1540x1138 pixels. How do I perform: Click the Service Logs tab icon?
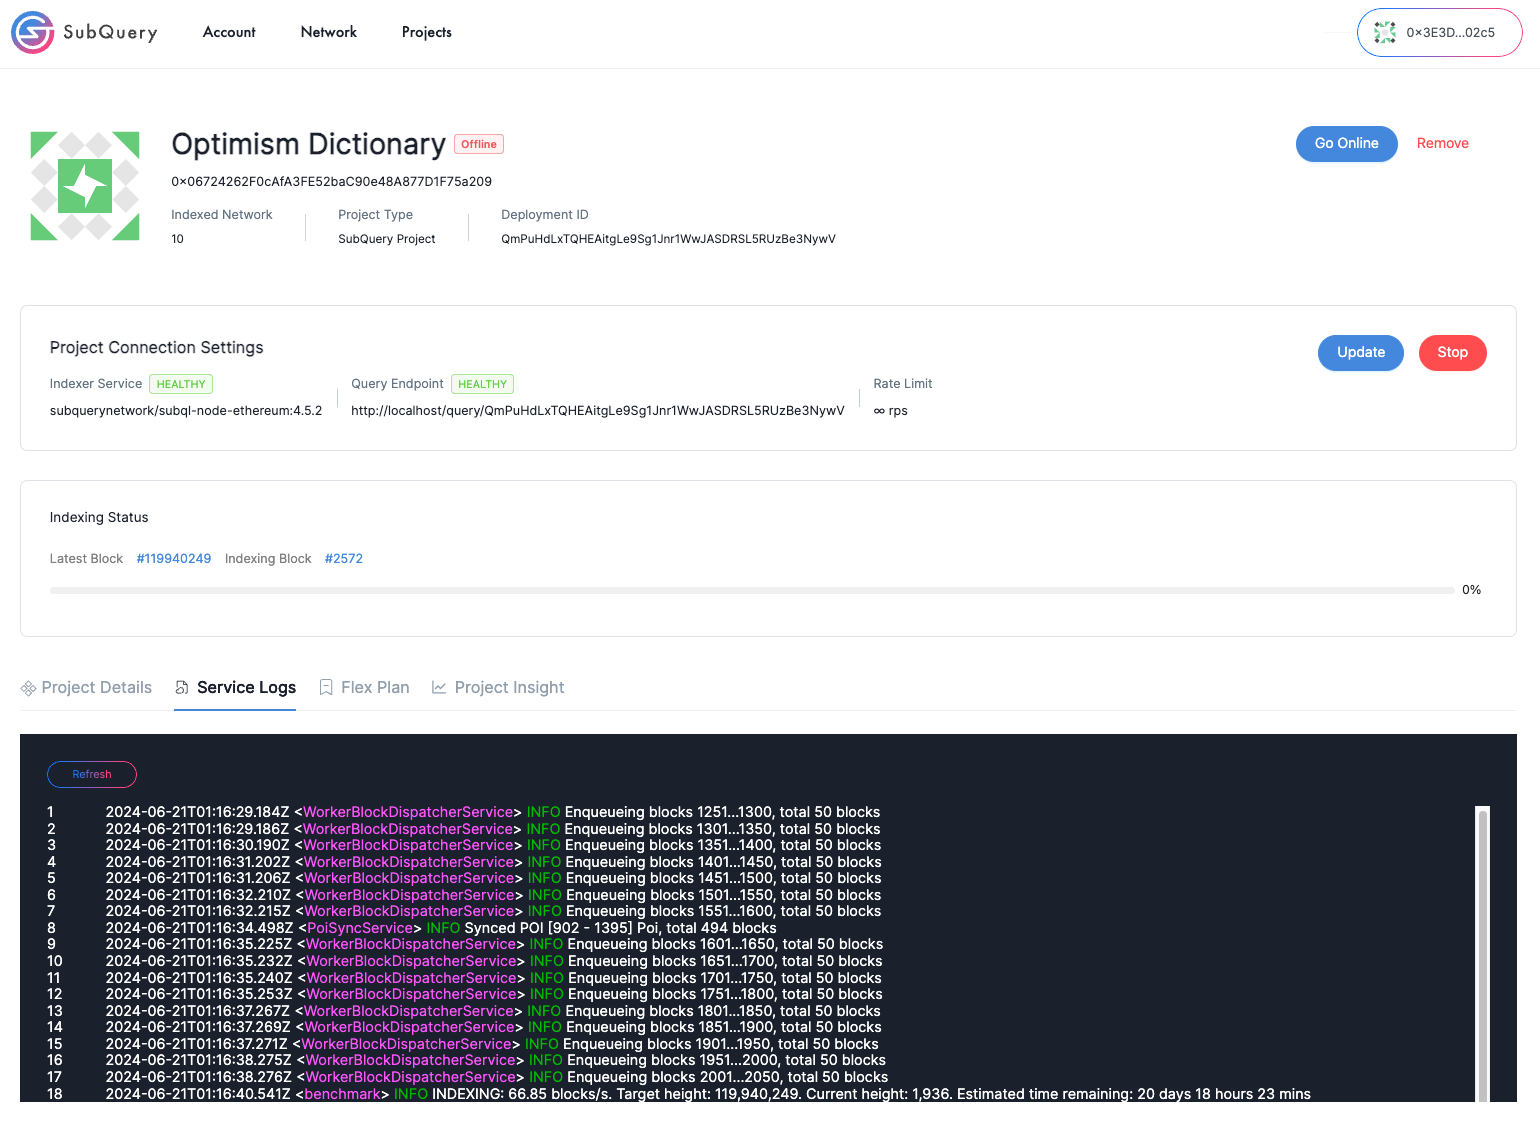pyautogui.click(x=182, y=688)
